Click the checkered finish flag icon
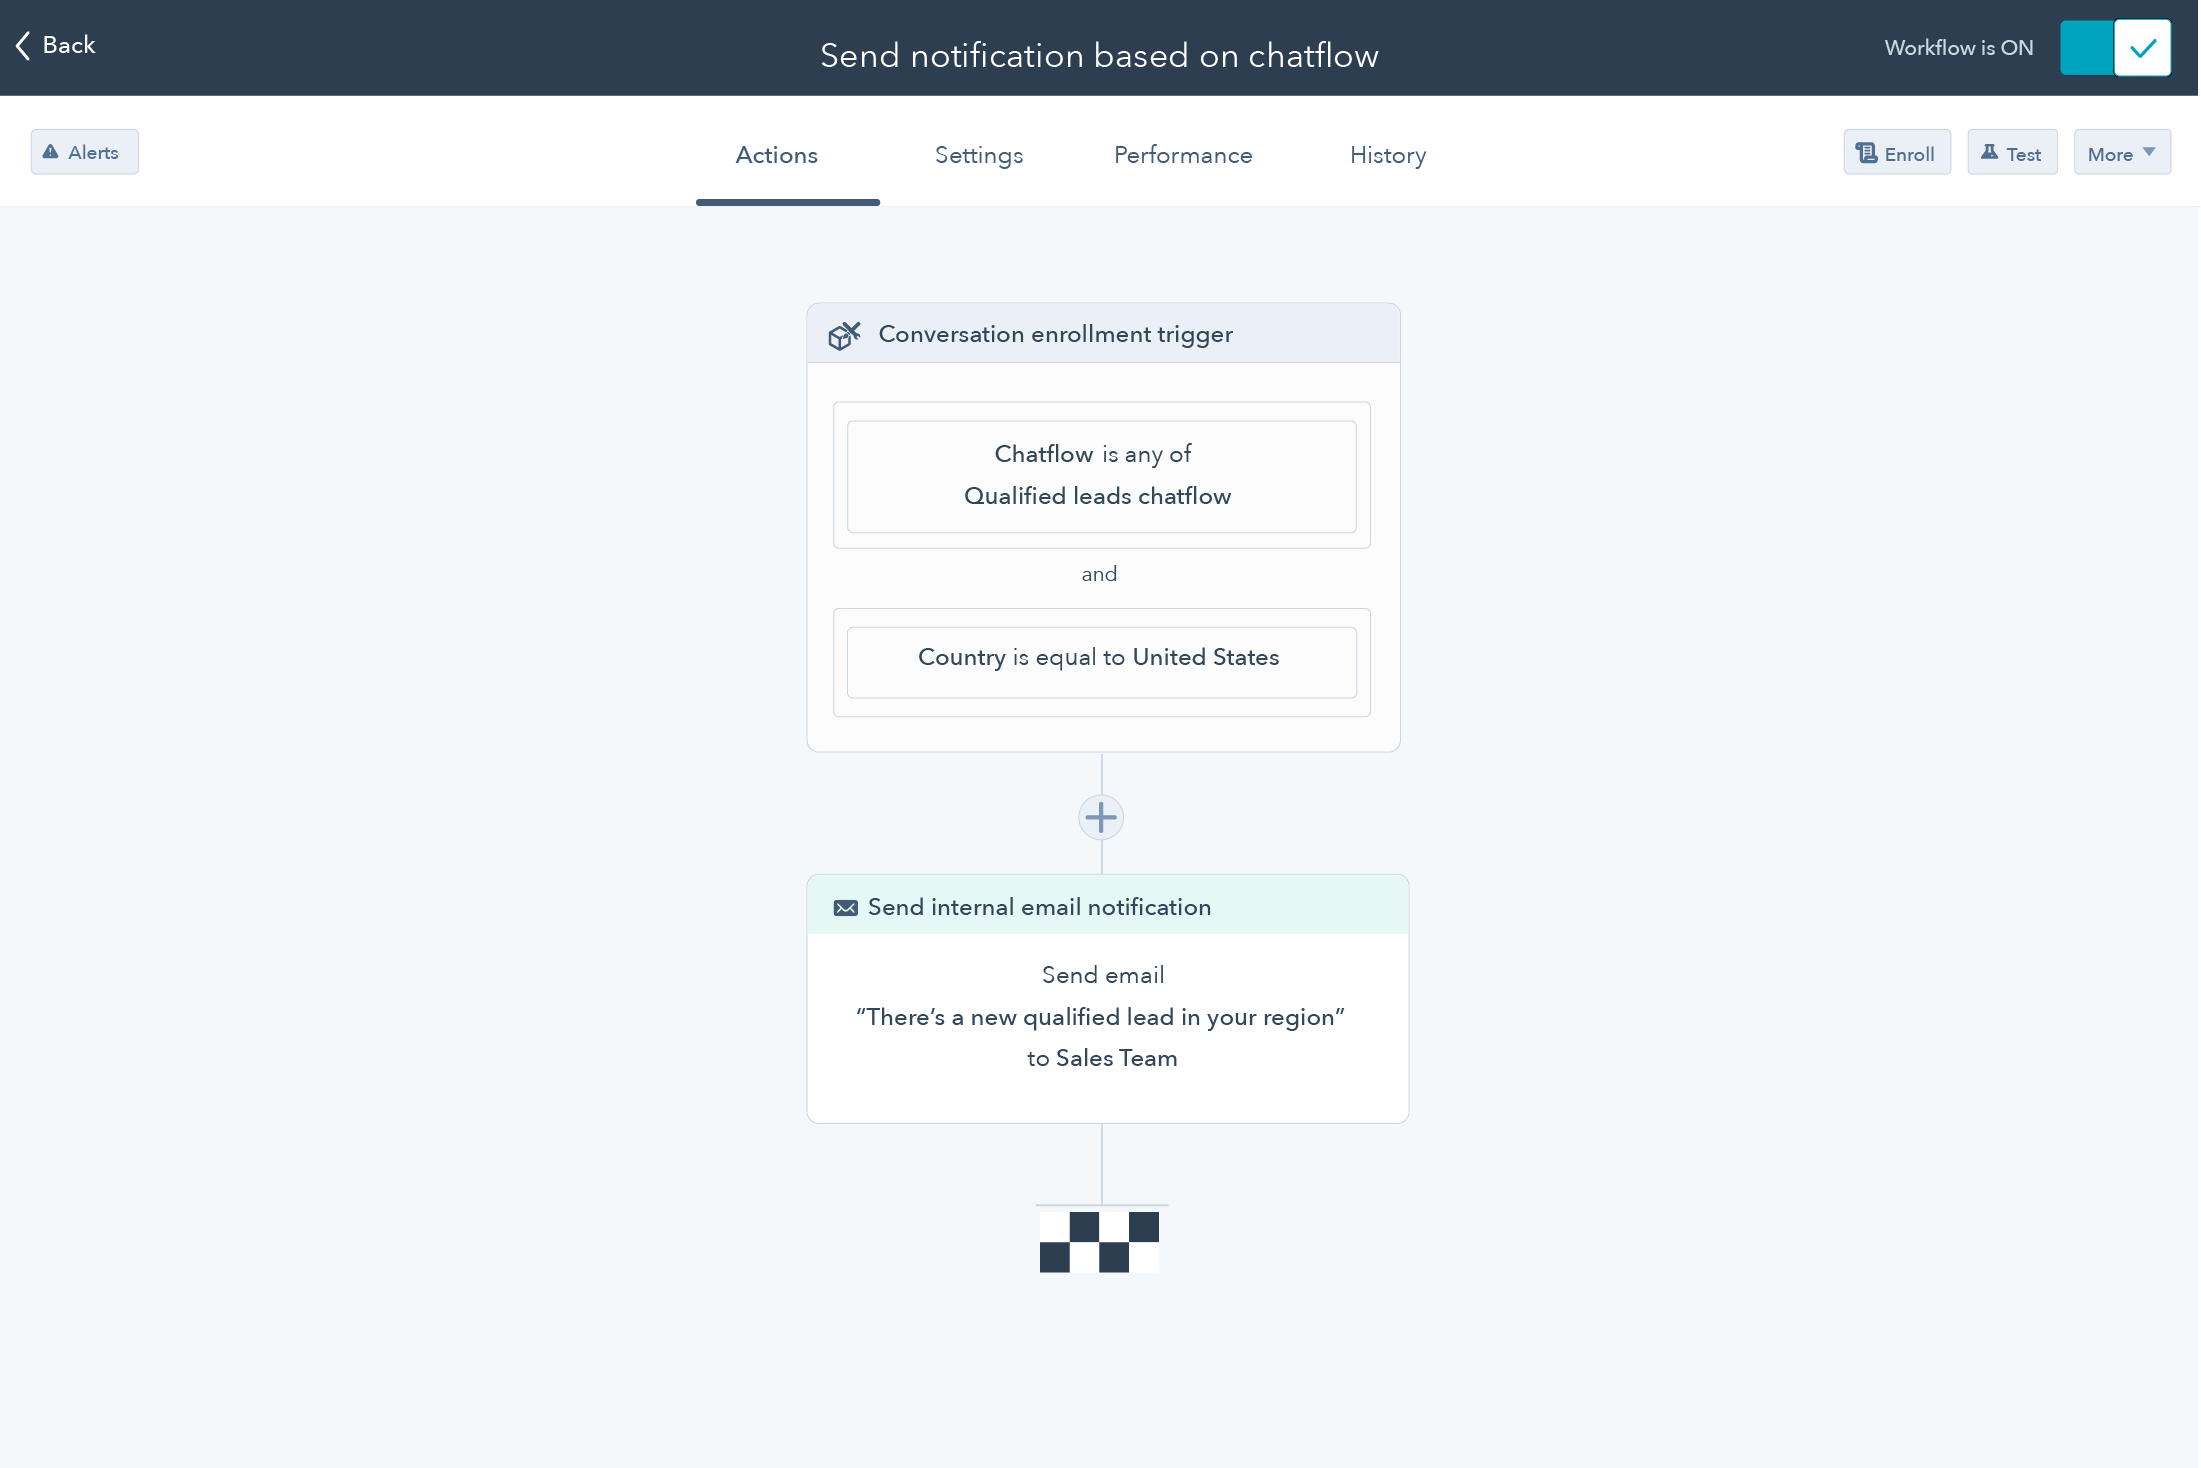Screen dimensions: 2201x1468 tap(1099, 1241)
